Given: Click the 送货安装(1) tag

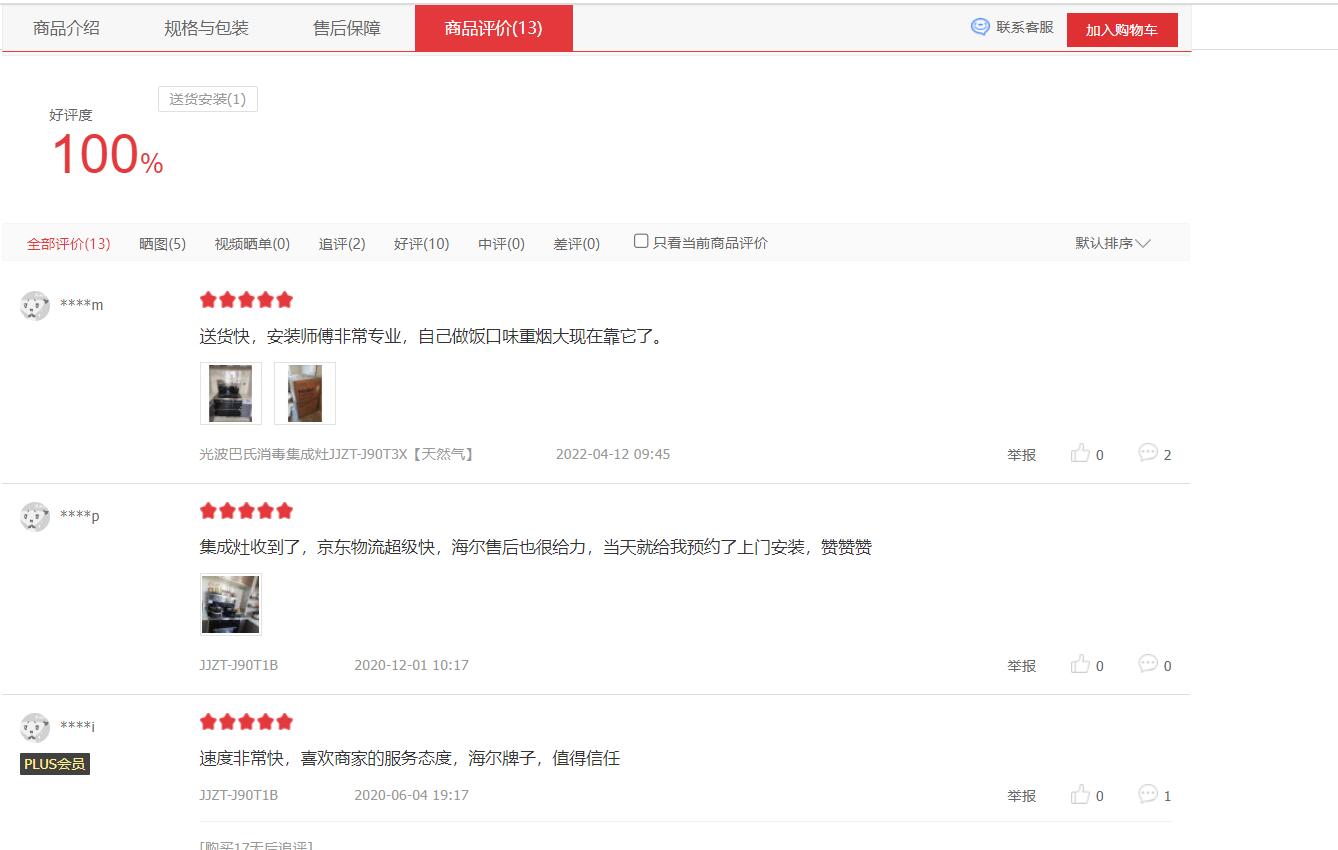Looking at the screenshot, I should (x=207, y=99).
